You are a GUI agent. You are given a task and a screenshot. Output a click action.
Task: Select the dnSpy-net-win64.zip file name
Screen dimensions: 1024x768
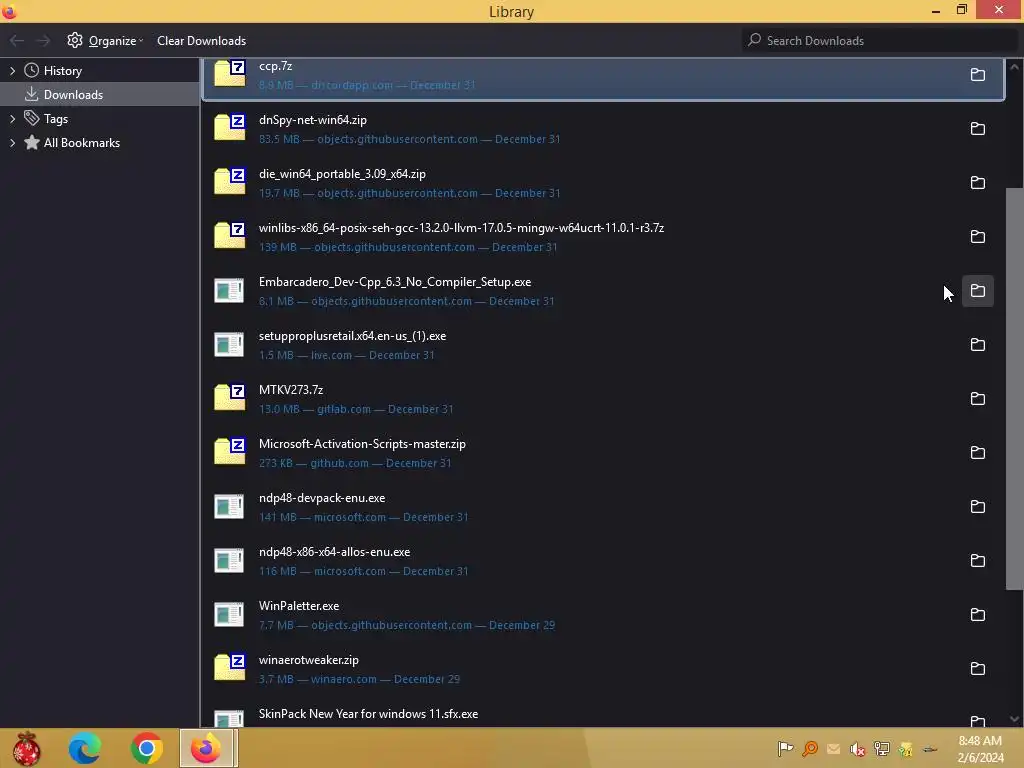(x=313, y=120)
